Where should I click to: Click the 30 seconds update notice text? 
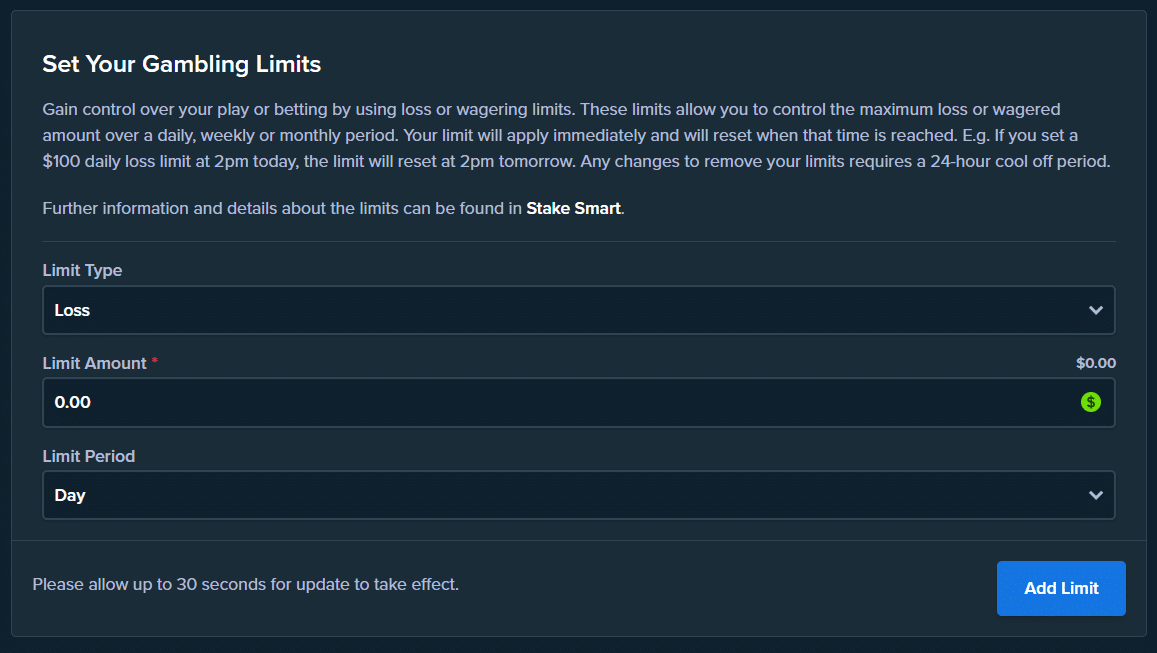click(245, 584)
